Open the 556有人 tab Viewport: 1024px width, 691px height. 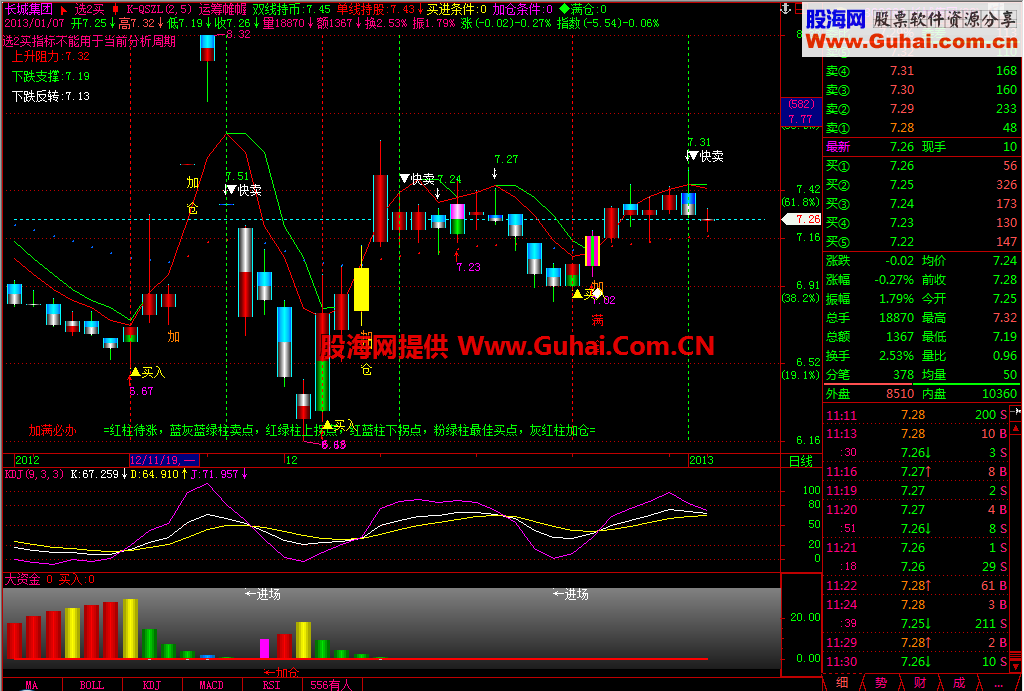pyautogui.click(x=330, y=685)
